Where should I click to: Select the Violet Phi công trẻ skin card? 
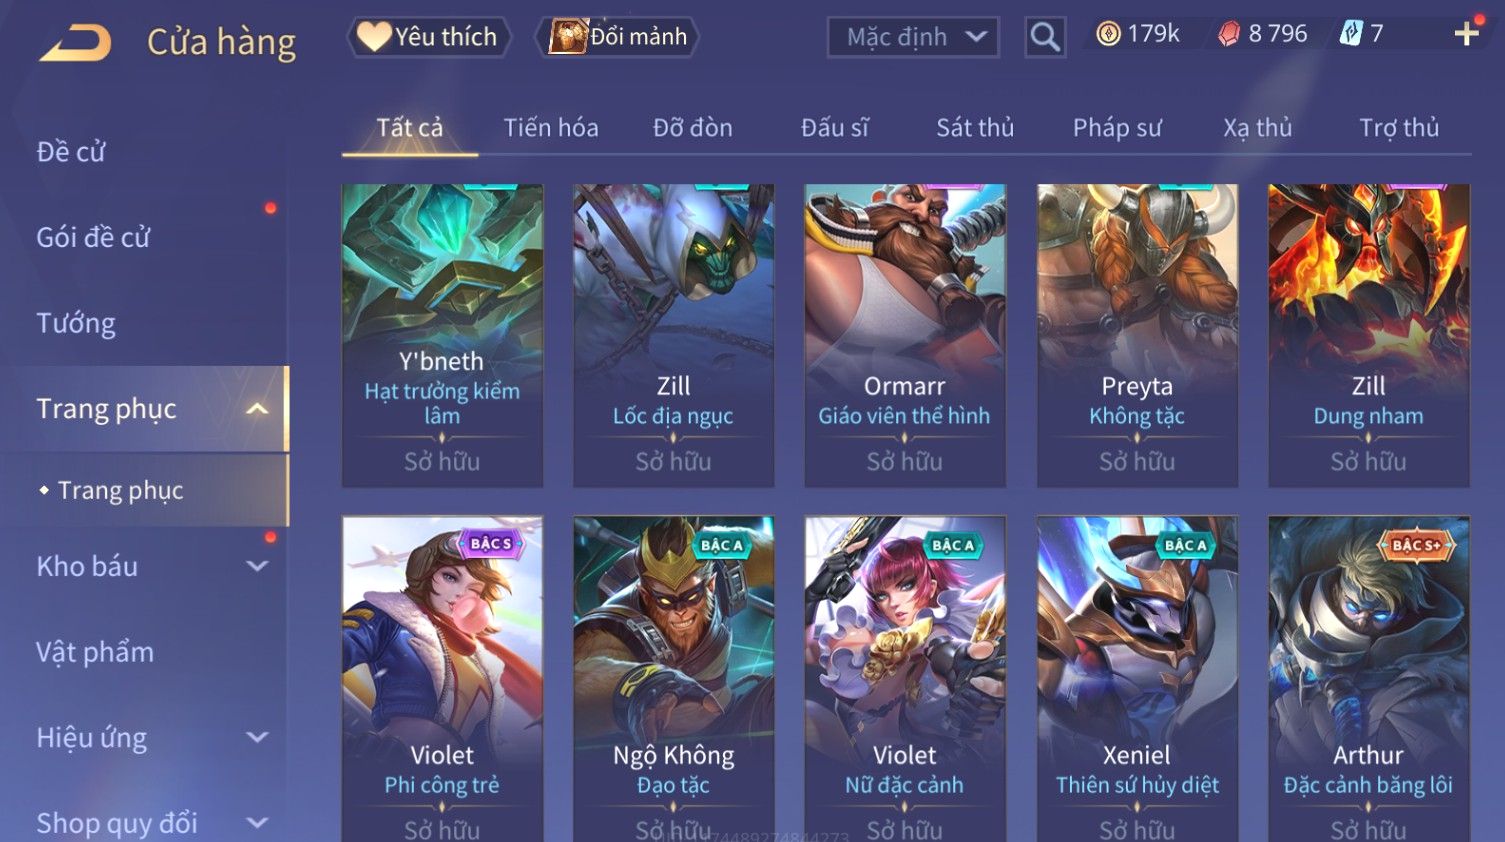point(442,679)
